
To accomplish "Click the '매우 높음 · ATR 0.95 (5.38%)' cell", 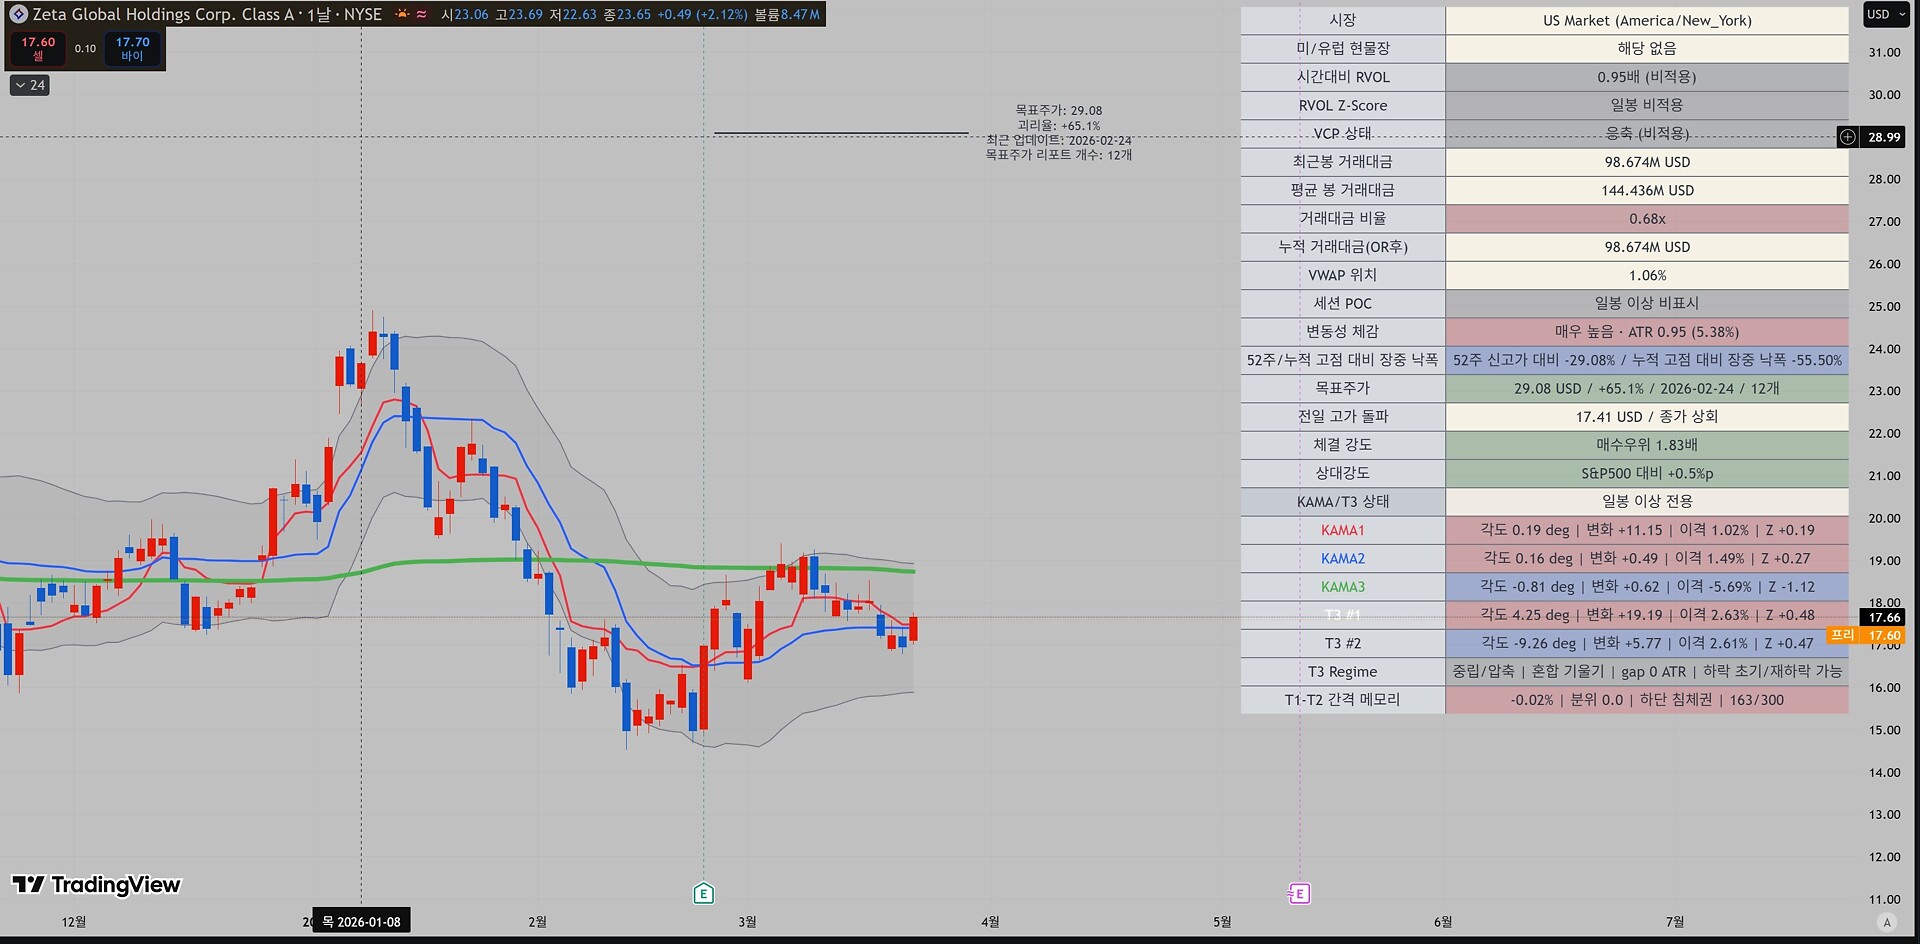I will click(x=1647, y=332).
